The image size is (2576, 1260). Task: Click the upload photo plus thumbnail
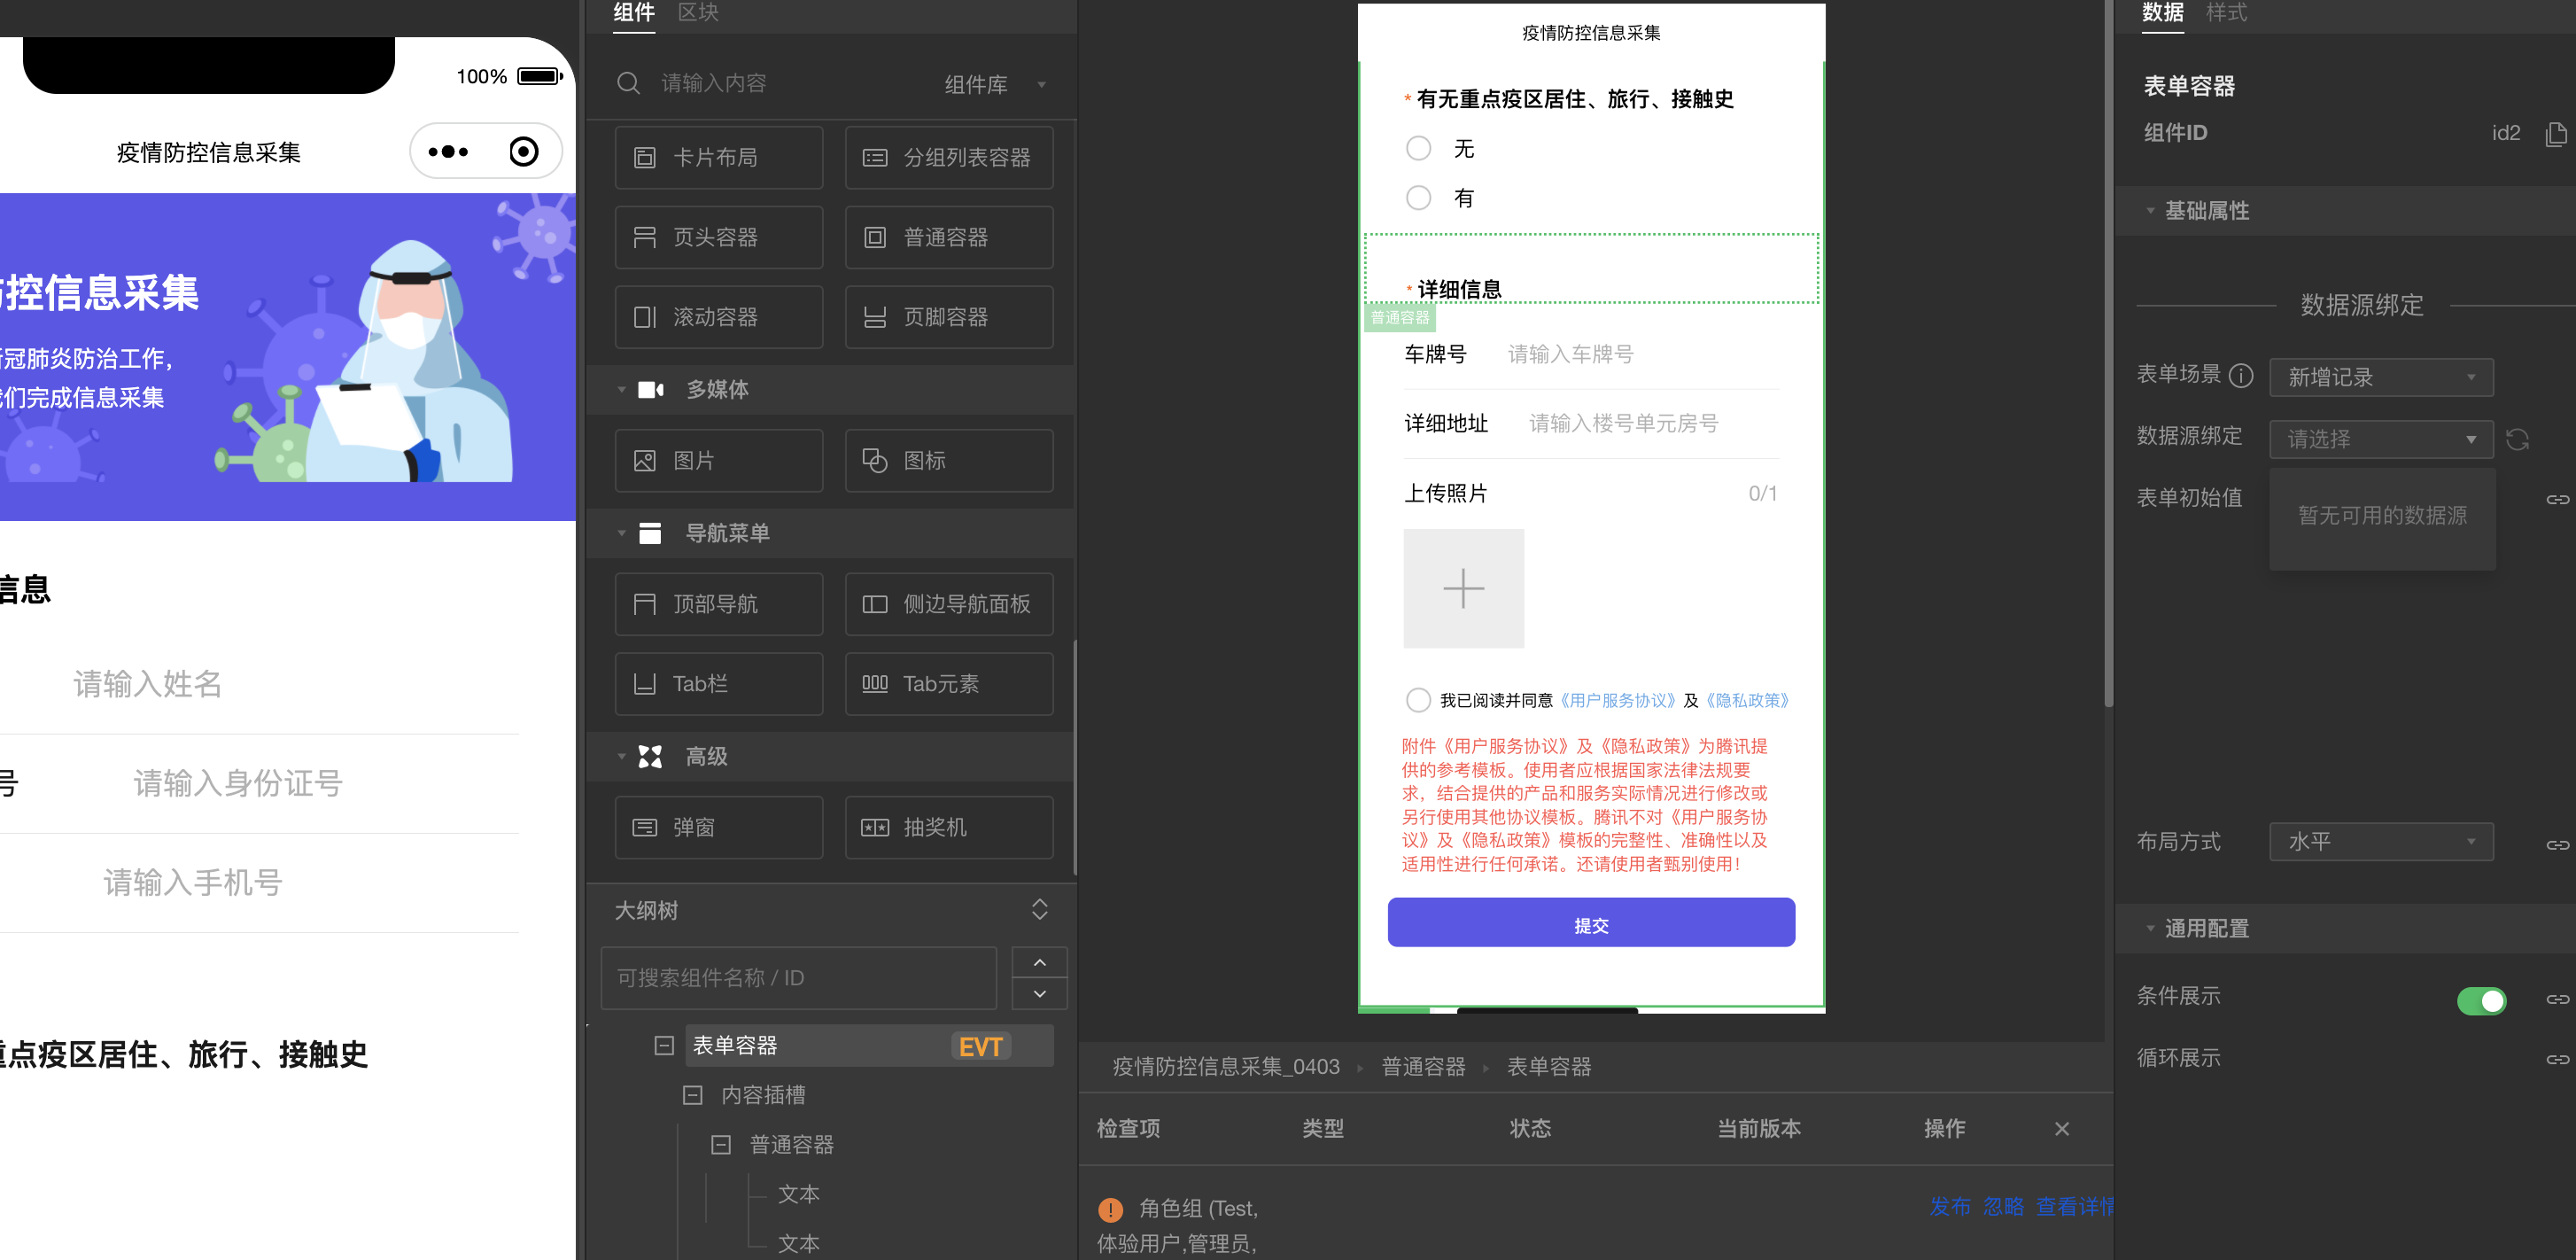coord(1463,588)
